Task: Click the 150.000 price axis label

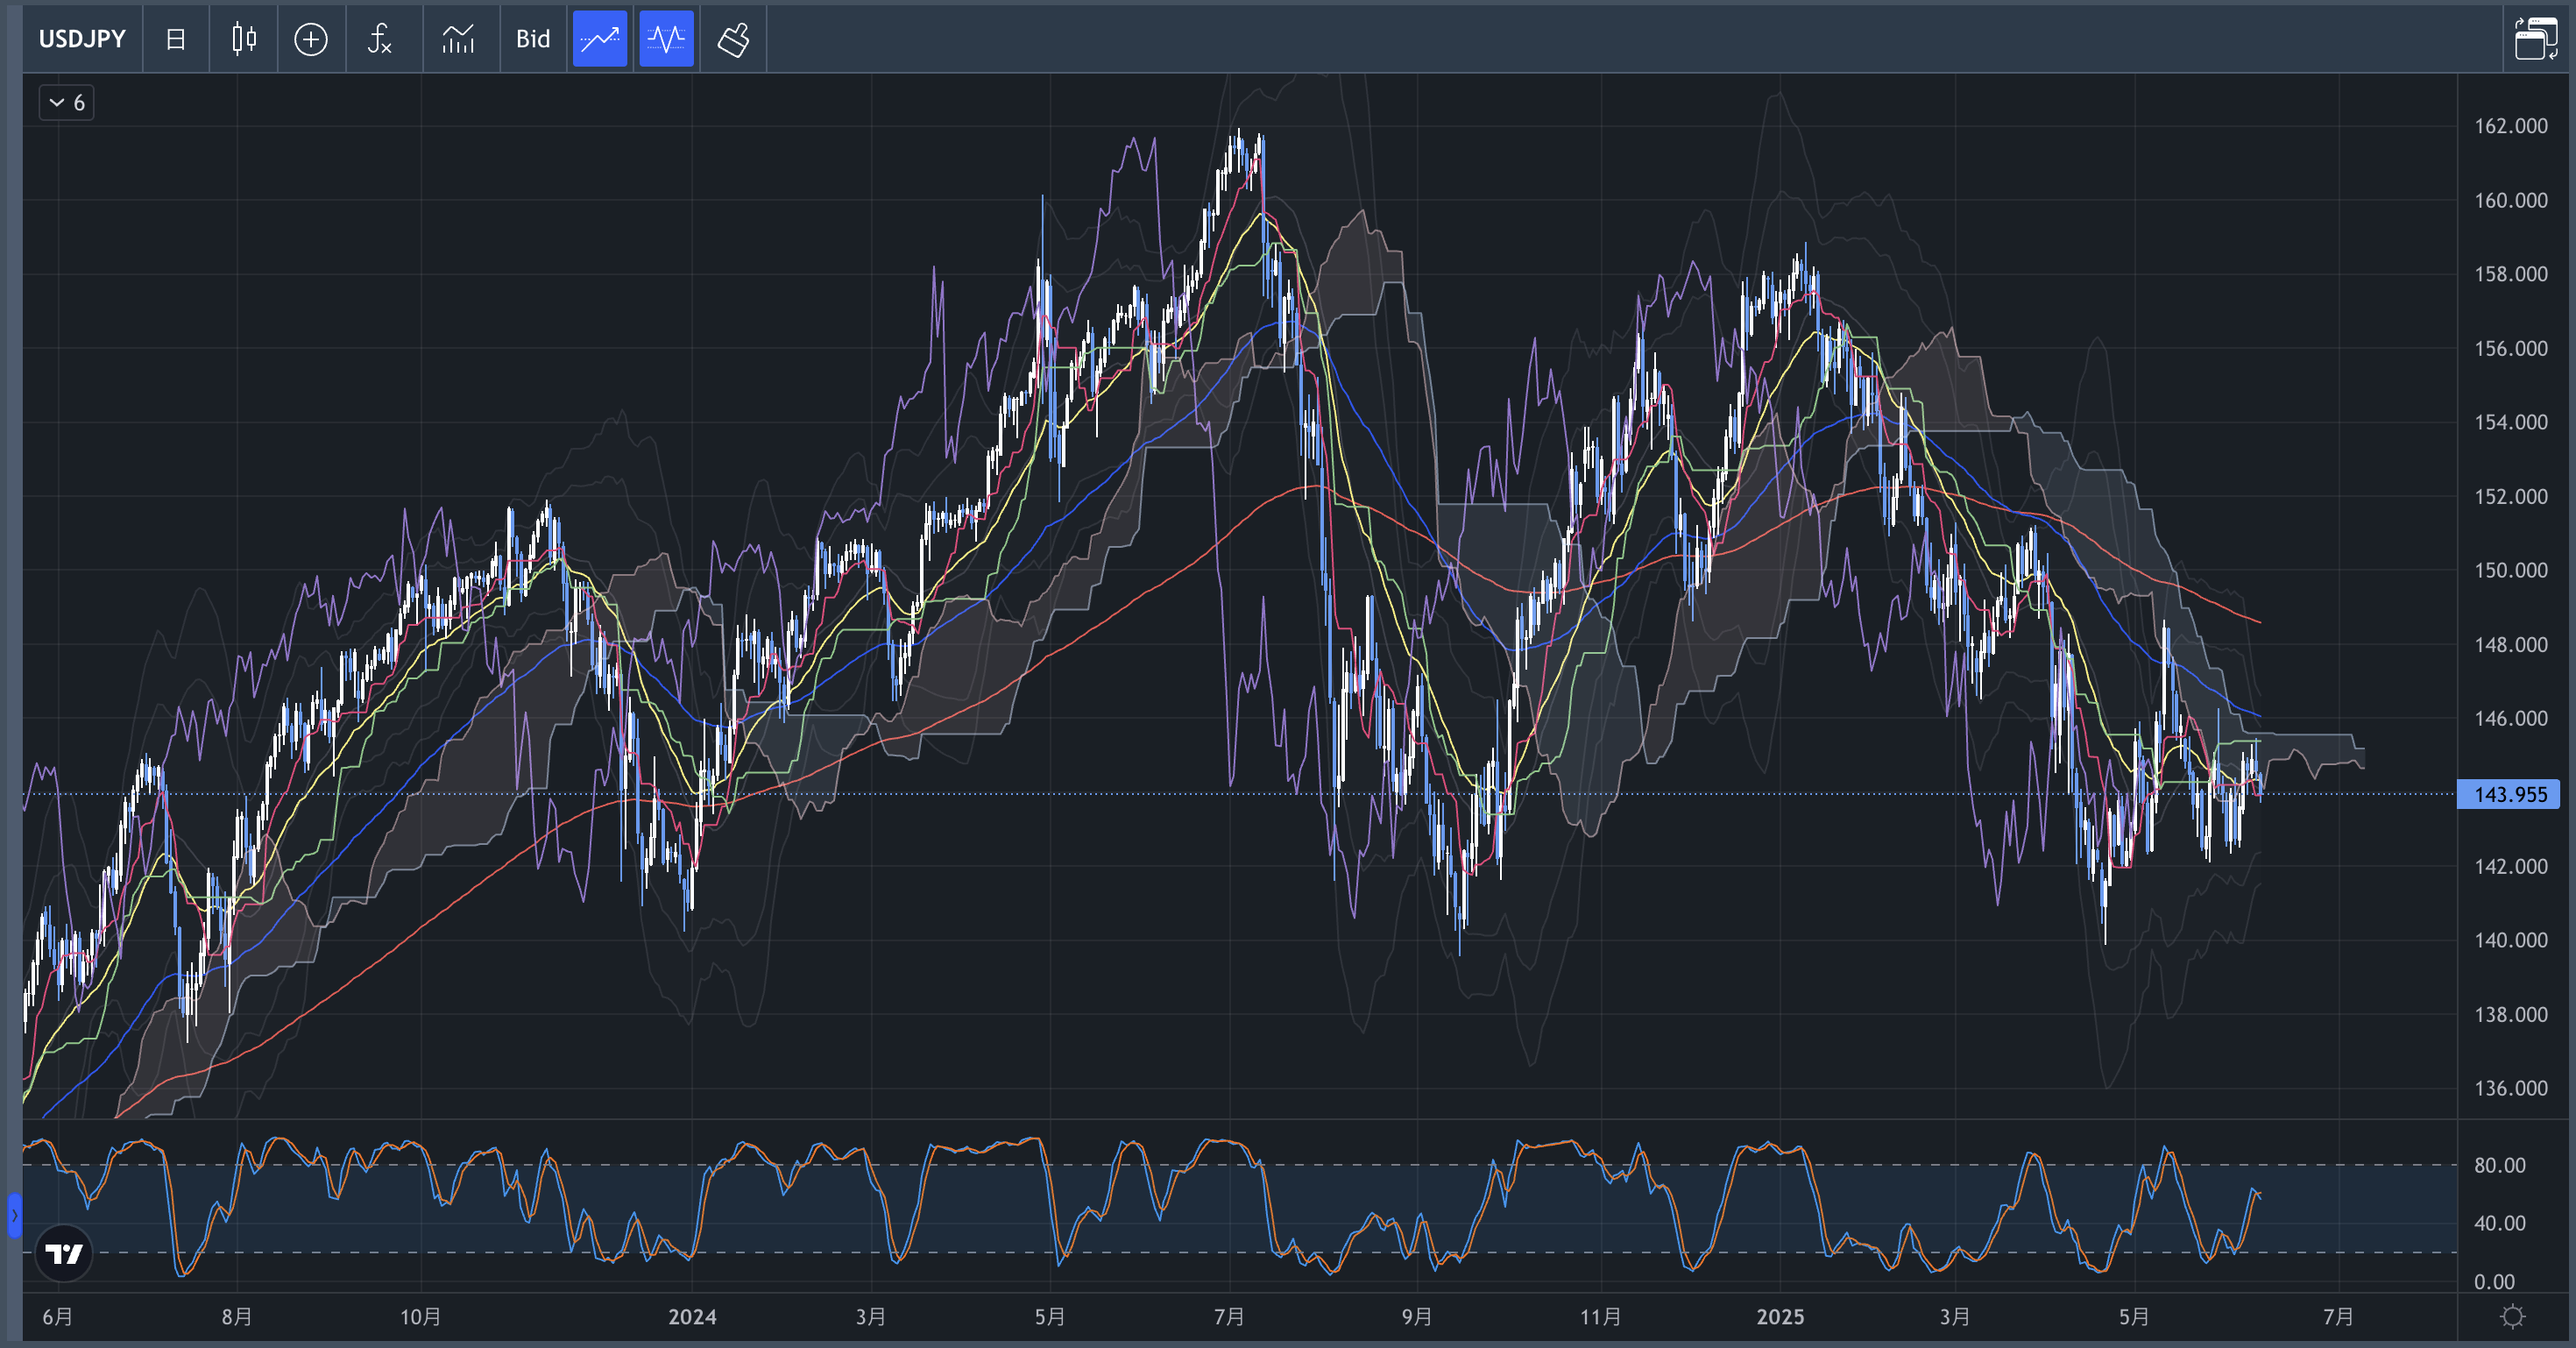Action: 2510,570
